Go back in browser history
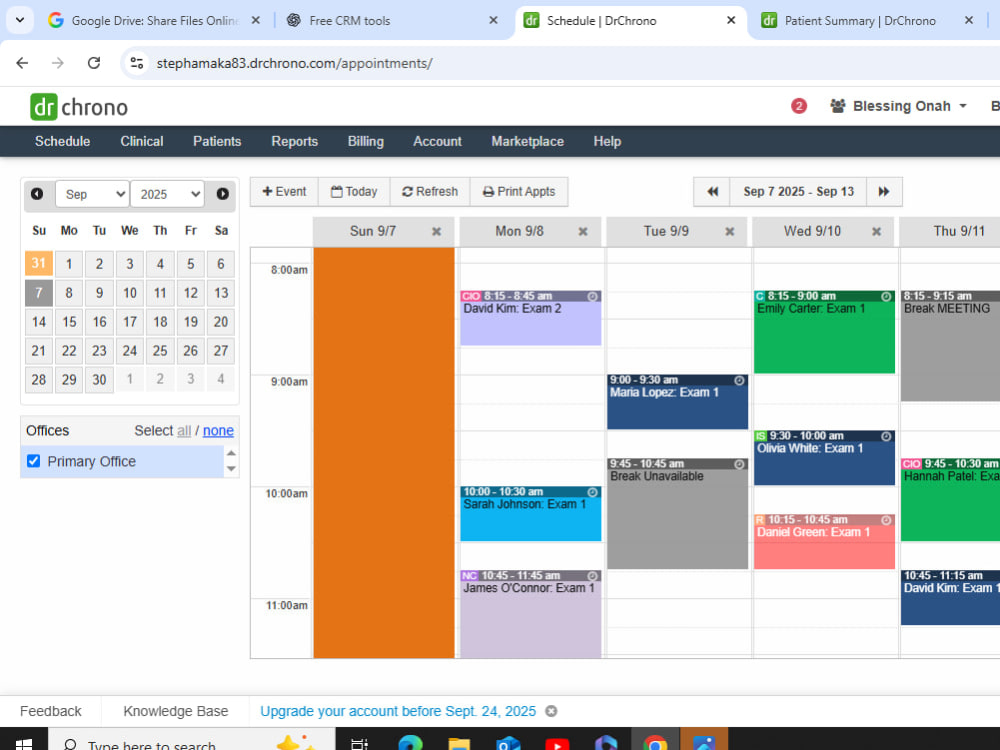This screenshot has height=750, width=1000. point(22,62)
